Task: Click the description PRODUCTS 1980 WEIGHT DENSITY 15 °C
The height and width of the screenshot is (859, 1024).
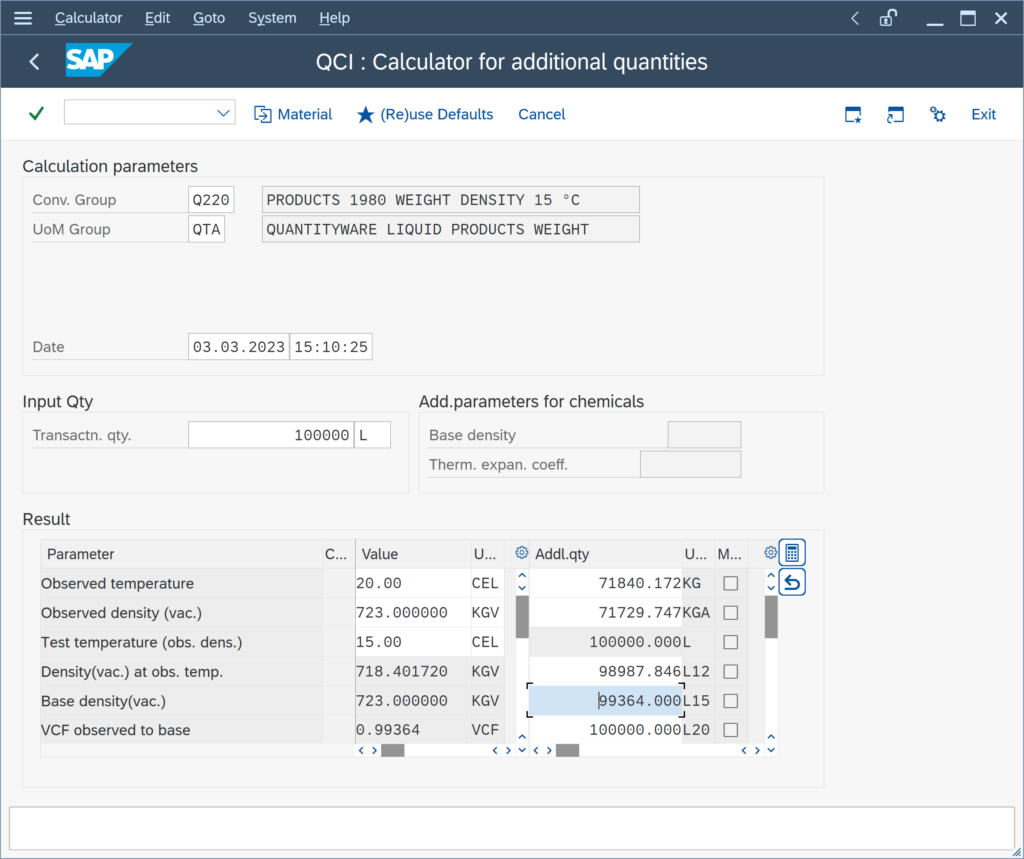Action: coord(451,200)
